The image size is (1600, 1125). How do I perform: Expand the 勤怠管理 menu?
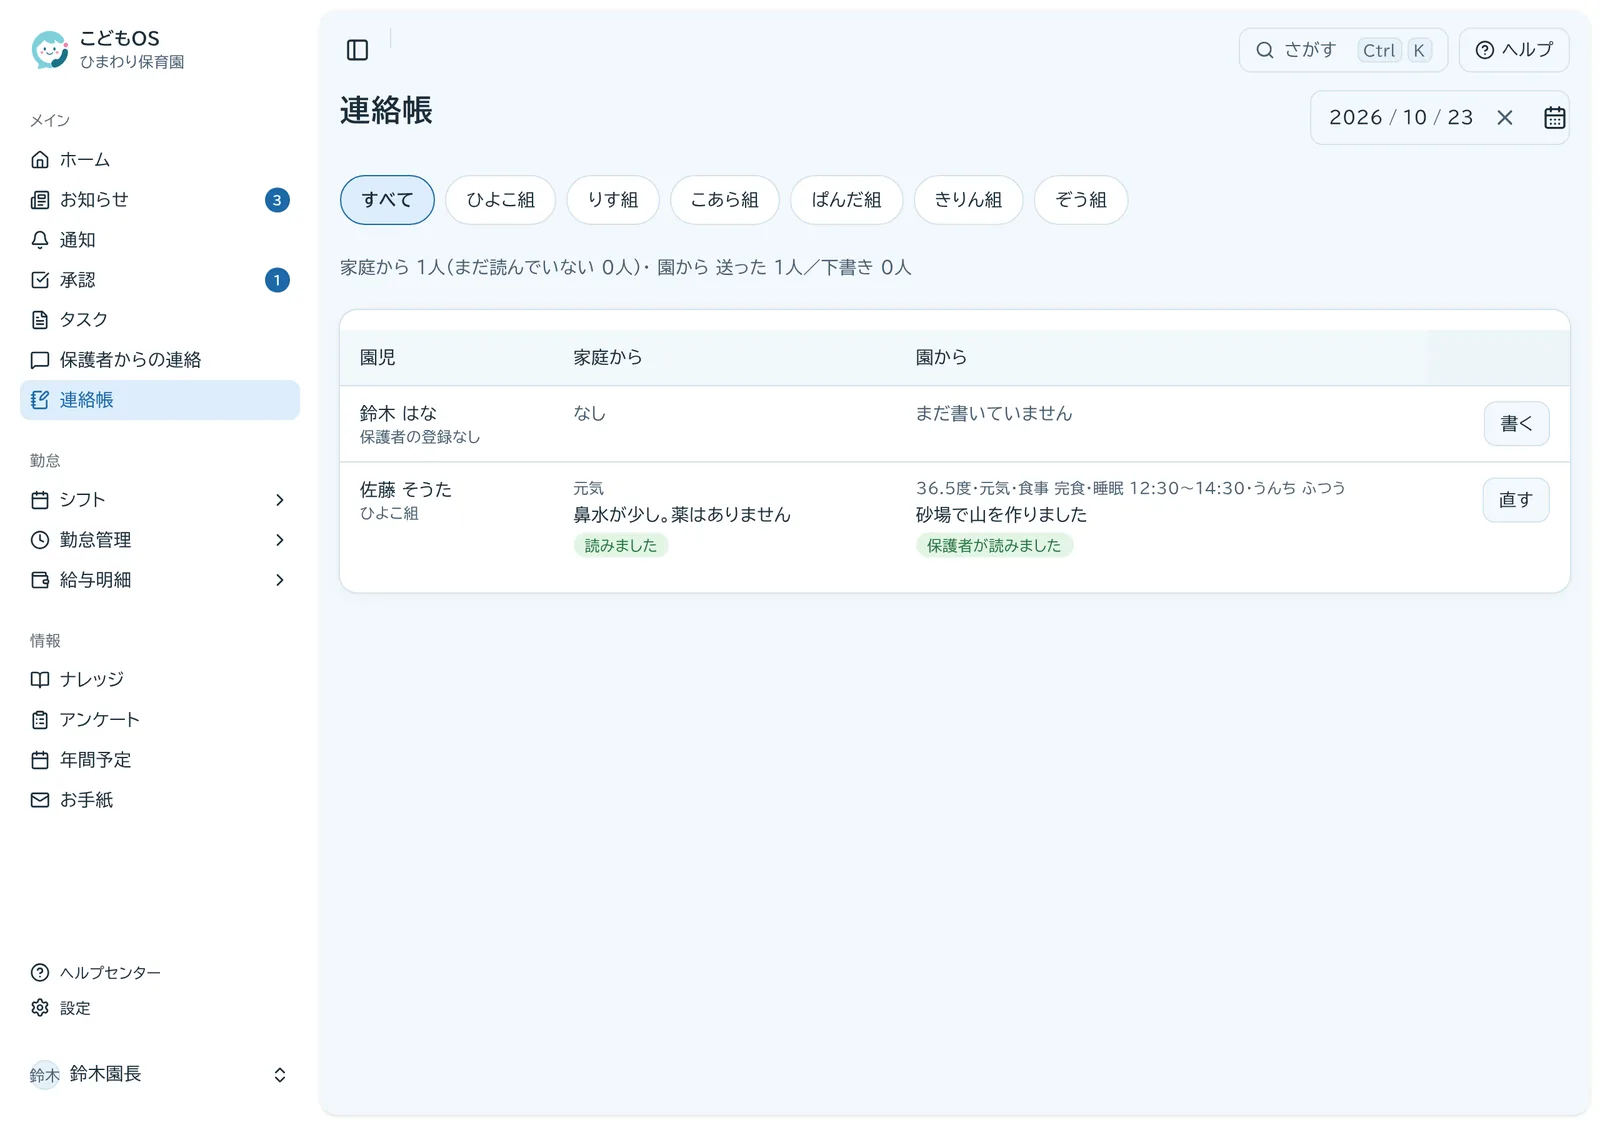(x=160, y=540)
